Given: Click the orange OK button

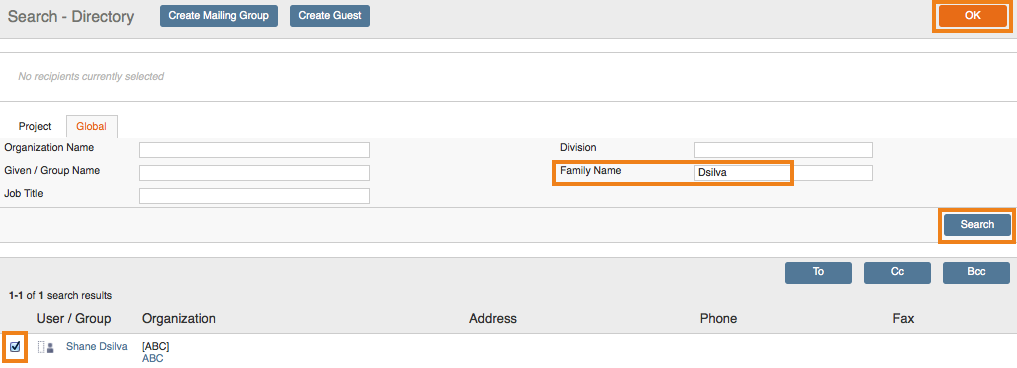Looking at the screenshot, I should pyautogui.click(x=972, y=16).
